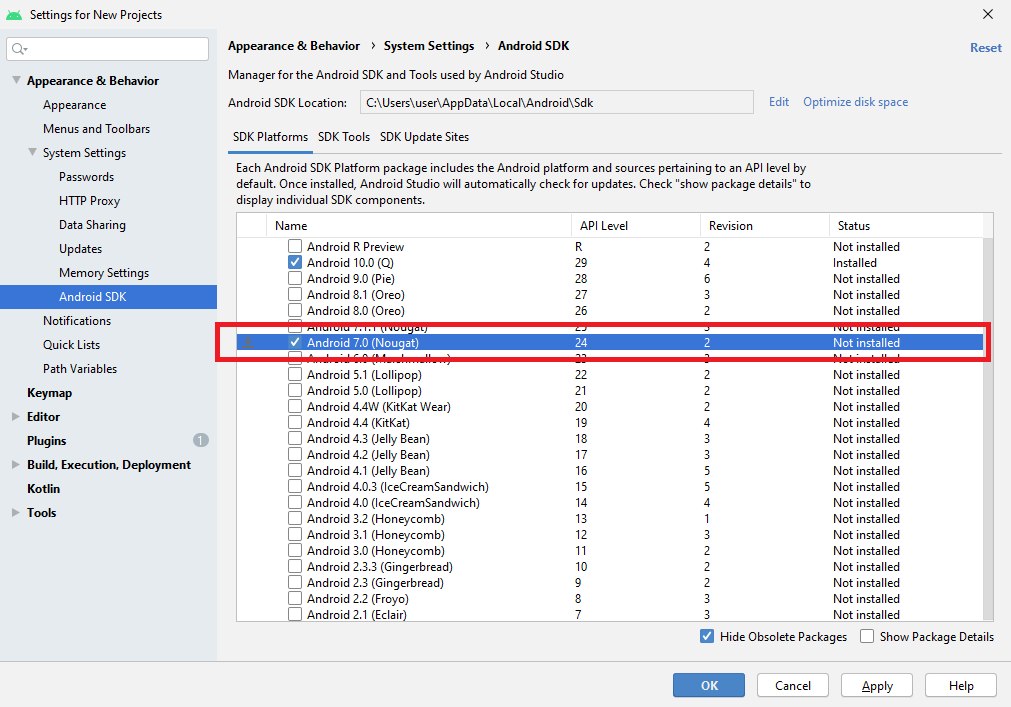
Task: Open Keymap settings
Action: click(x=50, y=392)
